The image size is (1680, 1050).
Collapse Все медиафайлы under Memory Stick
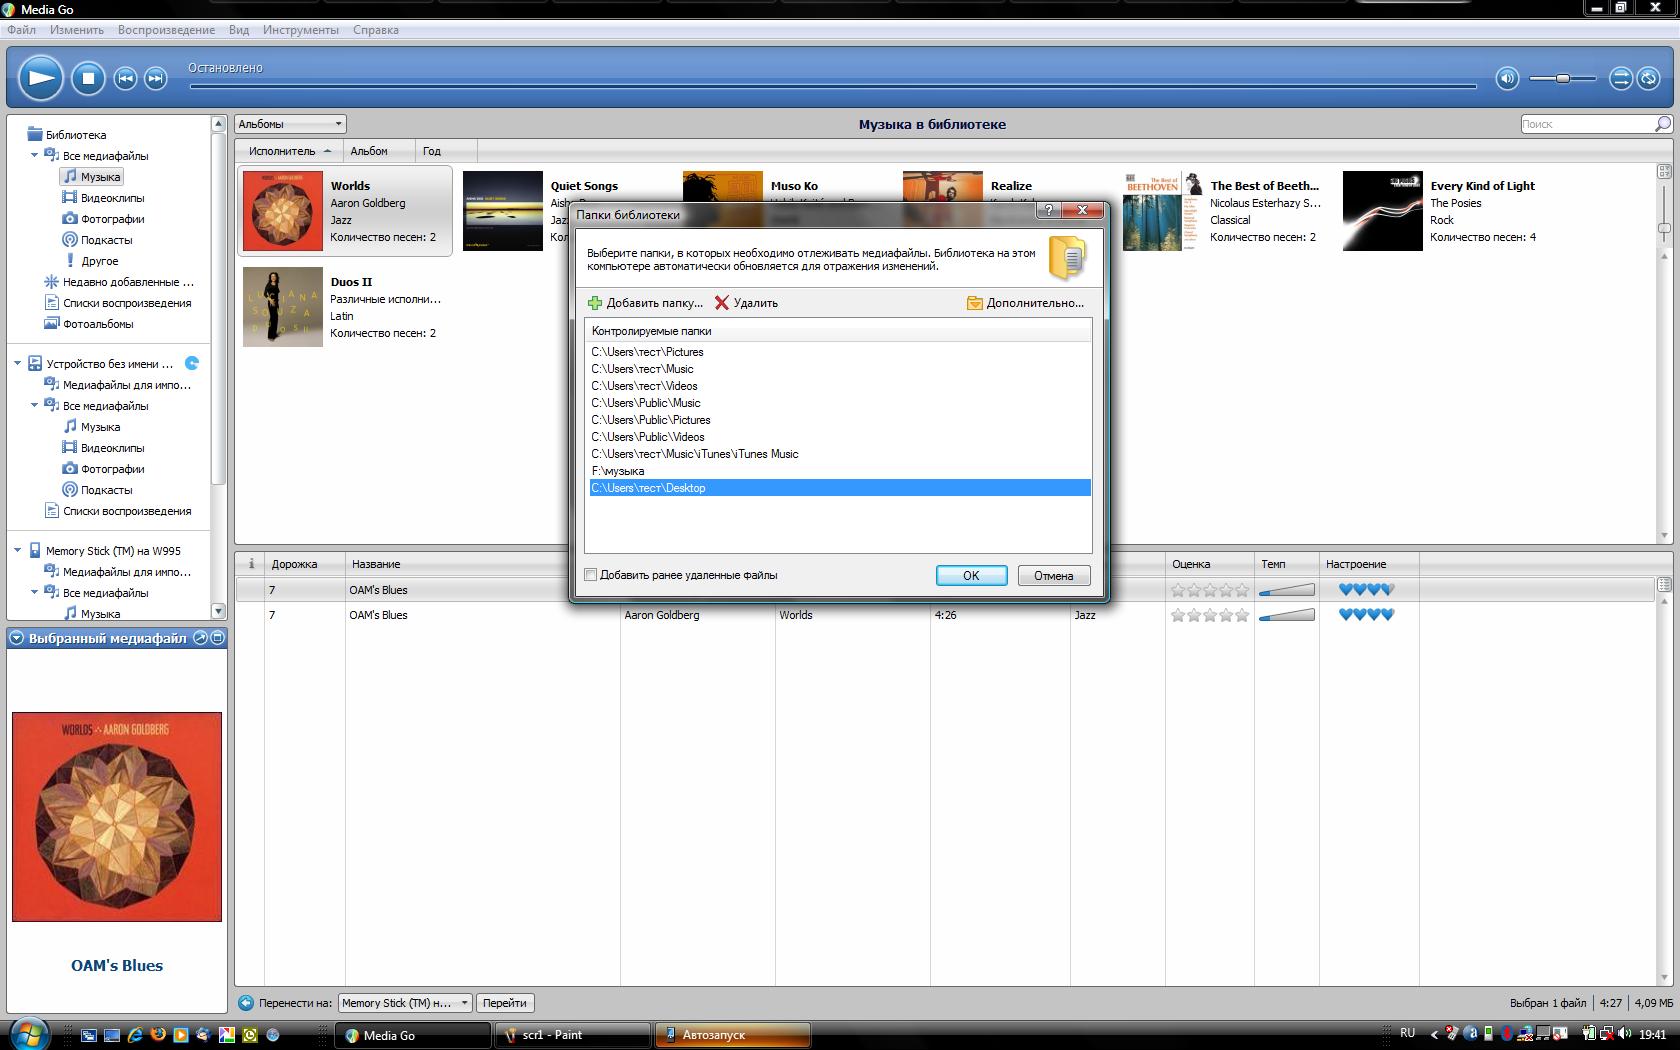point(34,593)
